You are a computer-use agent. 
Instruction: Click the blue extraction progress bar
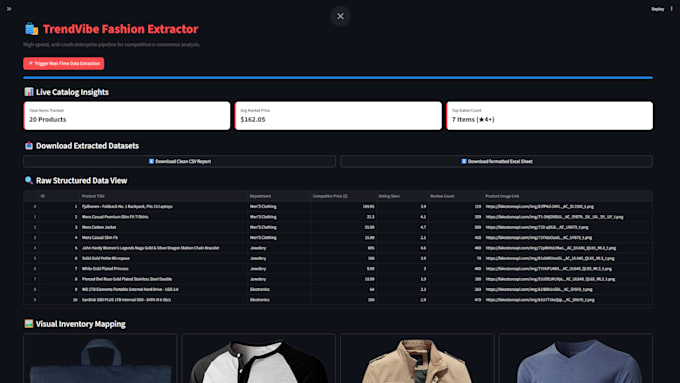click(x=338, y=78)
